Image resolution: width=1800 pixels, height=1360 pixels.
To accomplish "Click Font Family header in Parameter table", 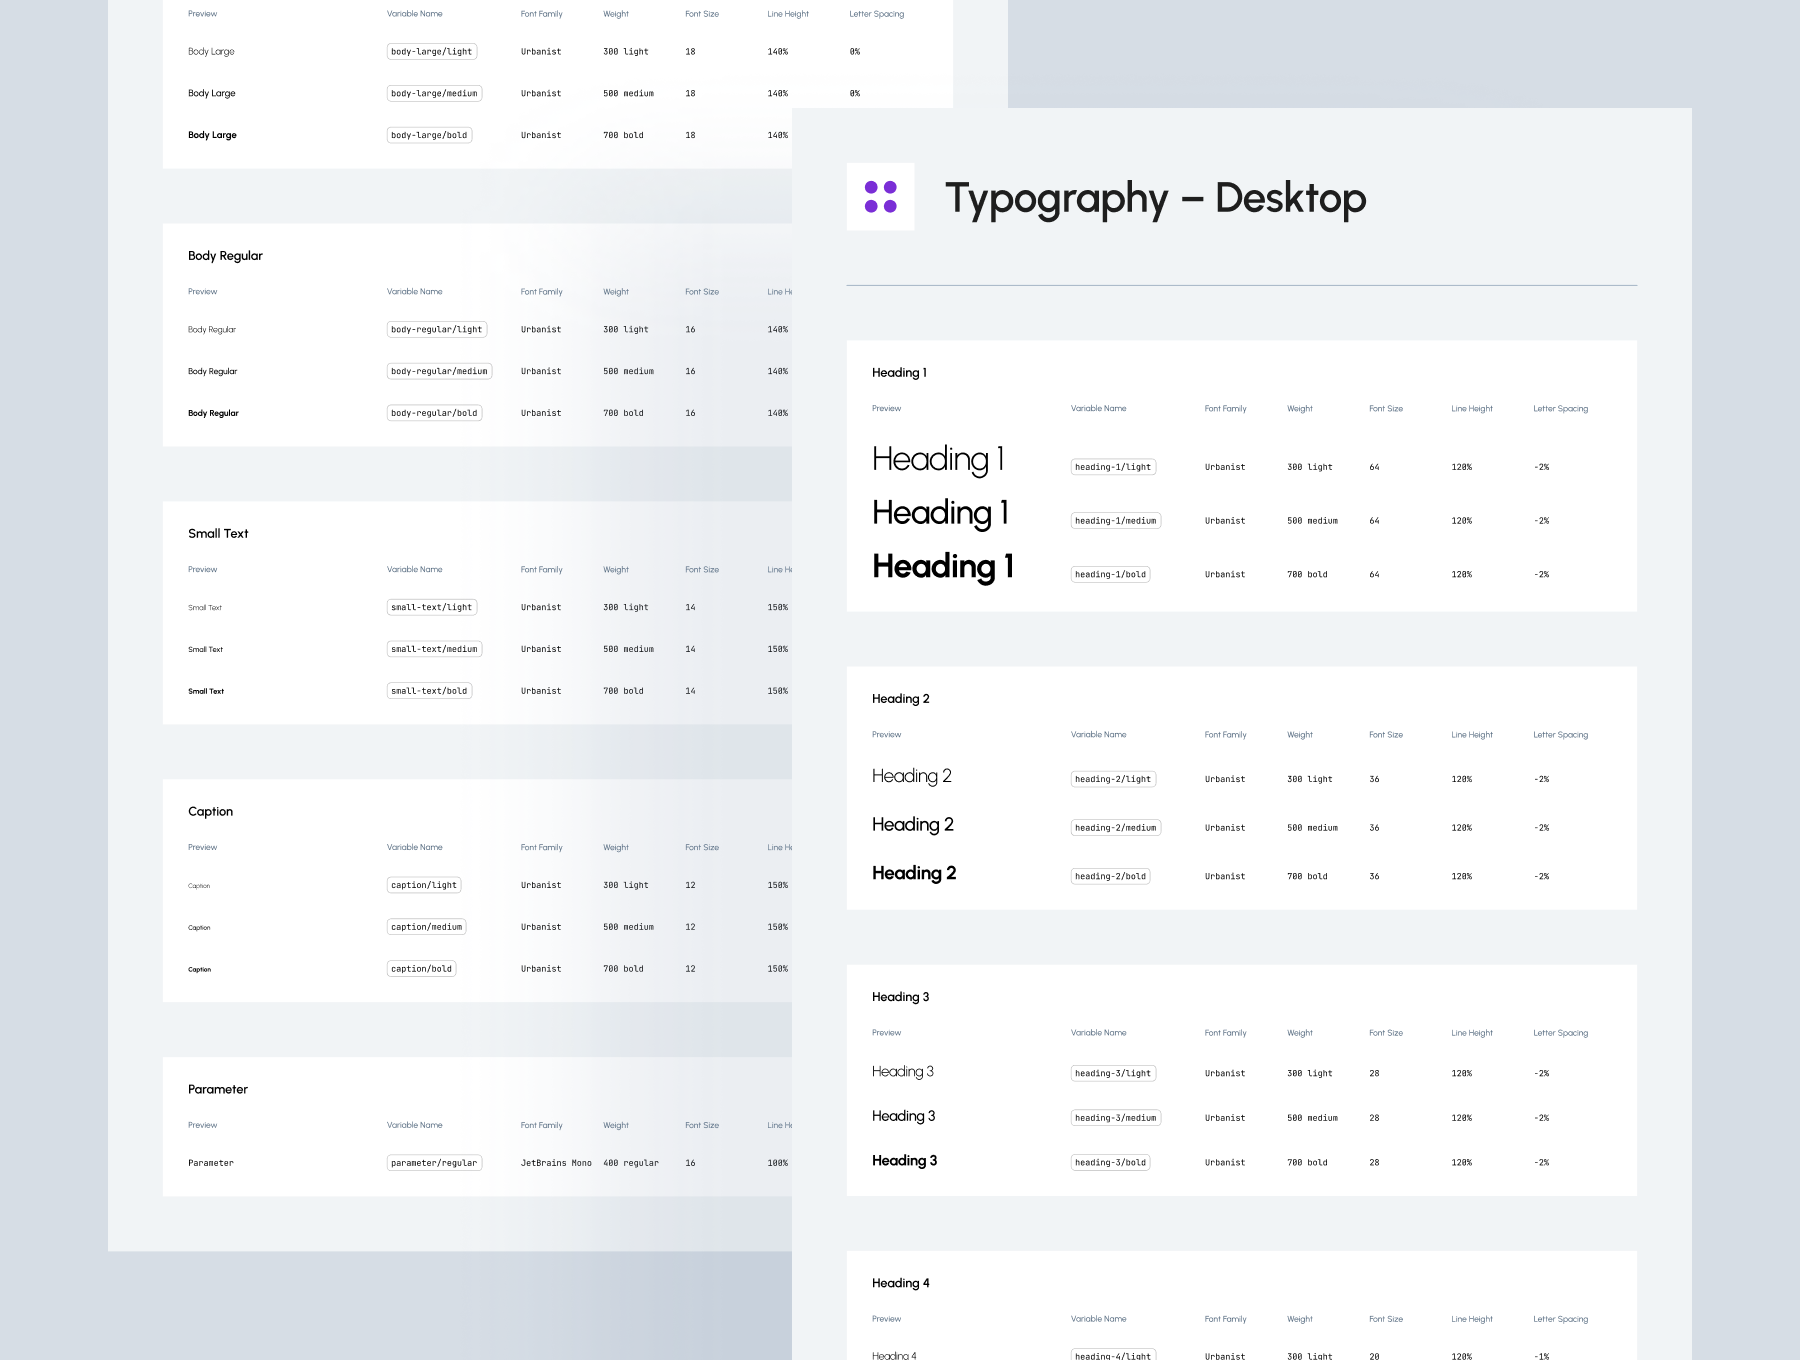I will coord(542,1126).
